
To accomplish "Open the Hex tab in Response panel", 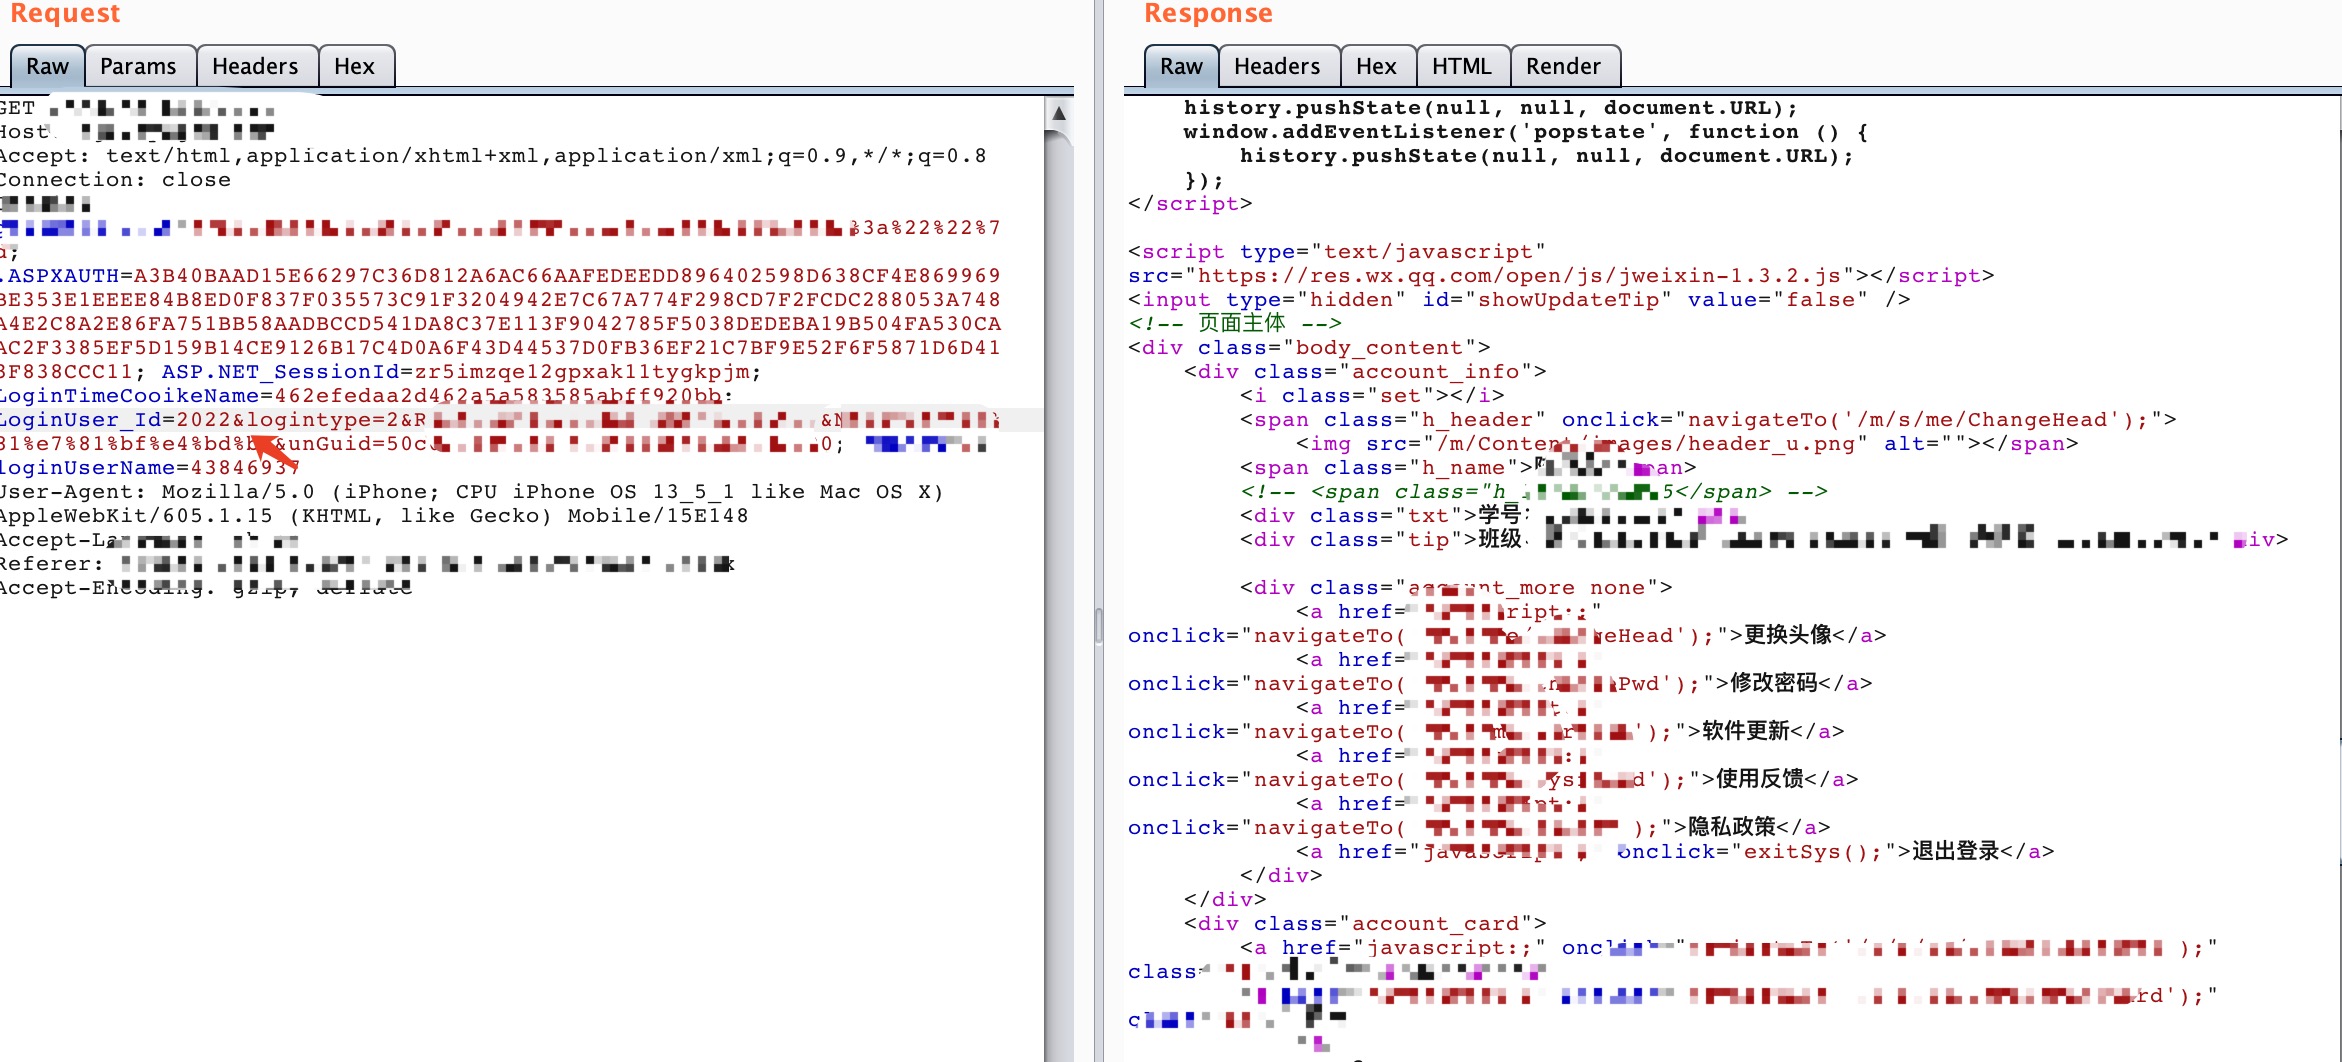I will point(1376,67).
